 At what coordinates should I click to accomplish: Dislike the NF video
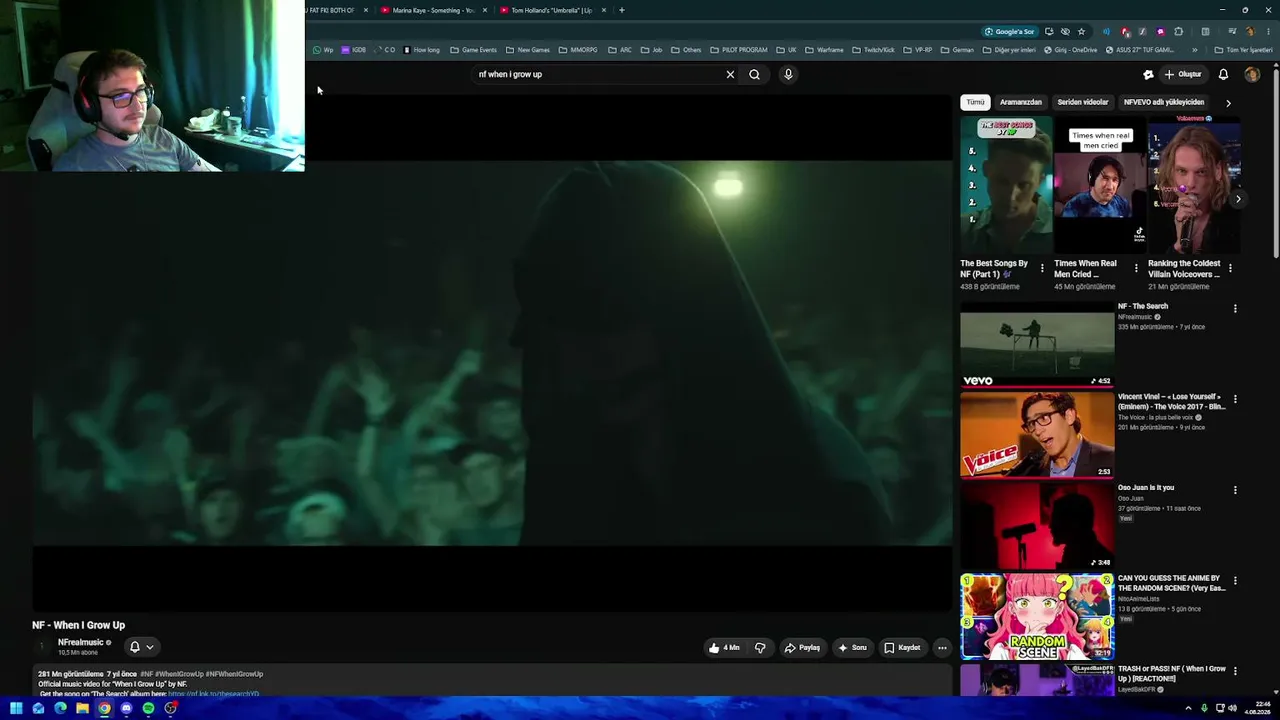click(x=760, y=648)
